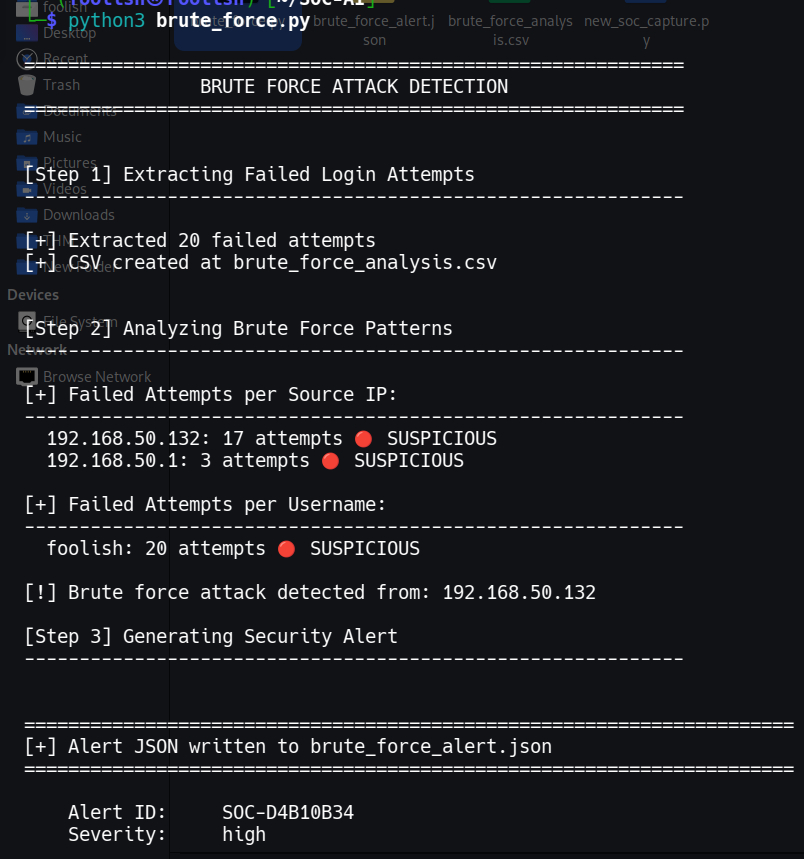The height and width of the screenshot is (859, 804).
Task: Click the Browse Network icon
Action: tap(96, 377)
